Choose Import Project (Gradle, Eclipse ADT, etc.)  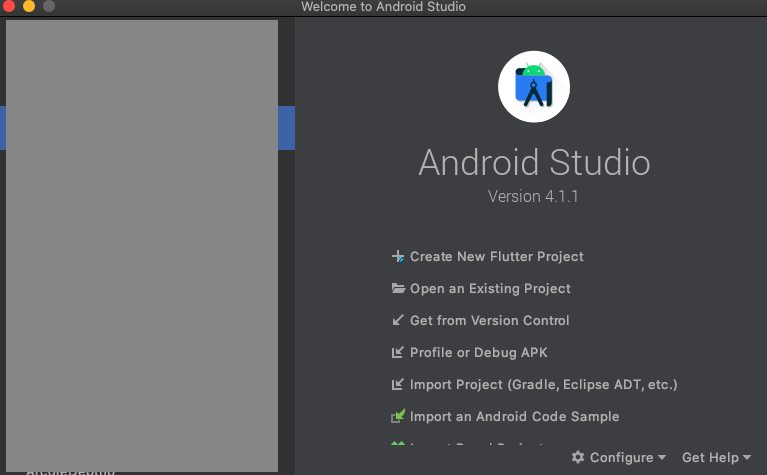tap(543, 385)
